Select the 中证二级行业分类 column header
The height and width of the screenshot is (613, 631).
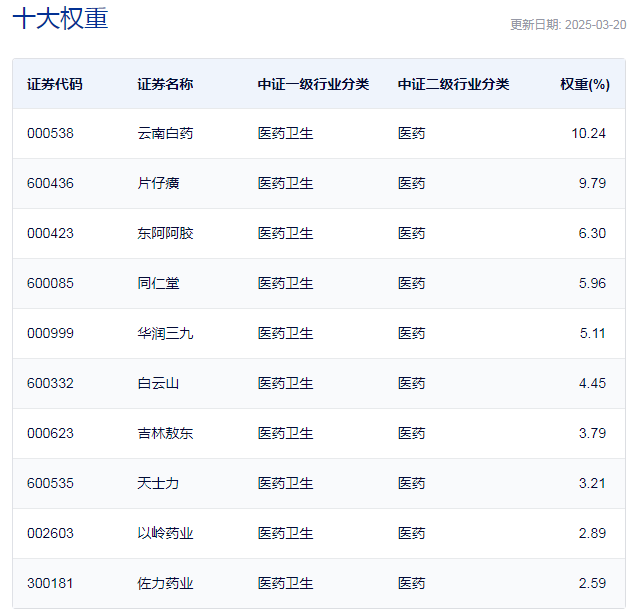[x=453, y=84]
